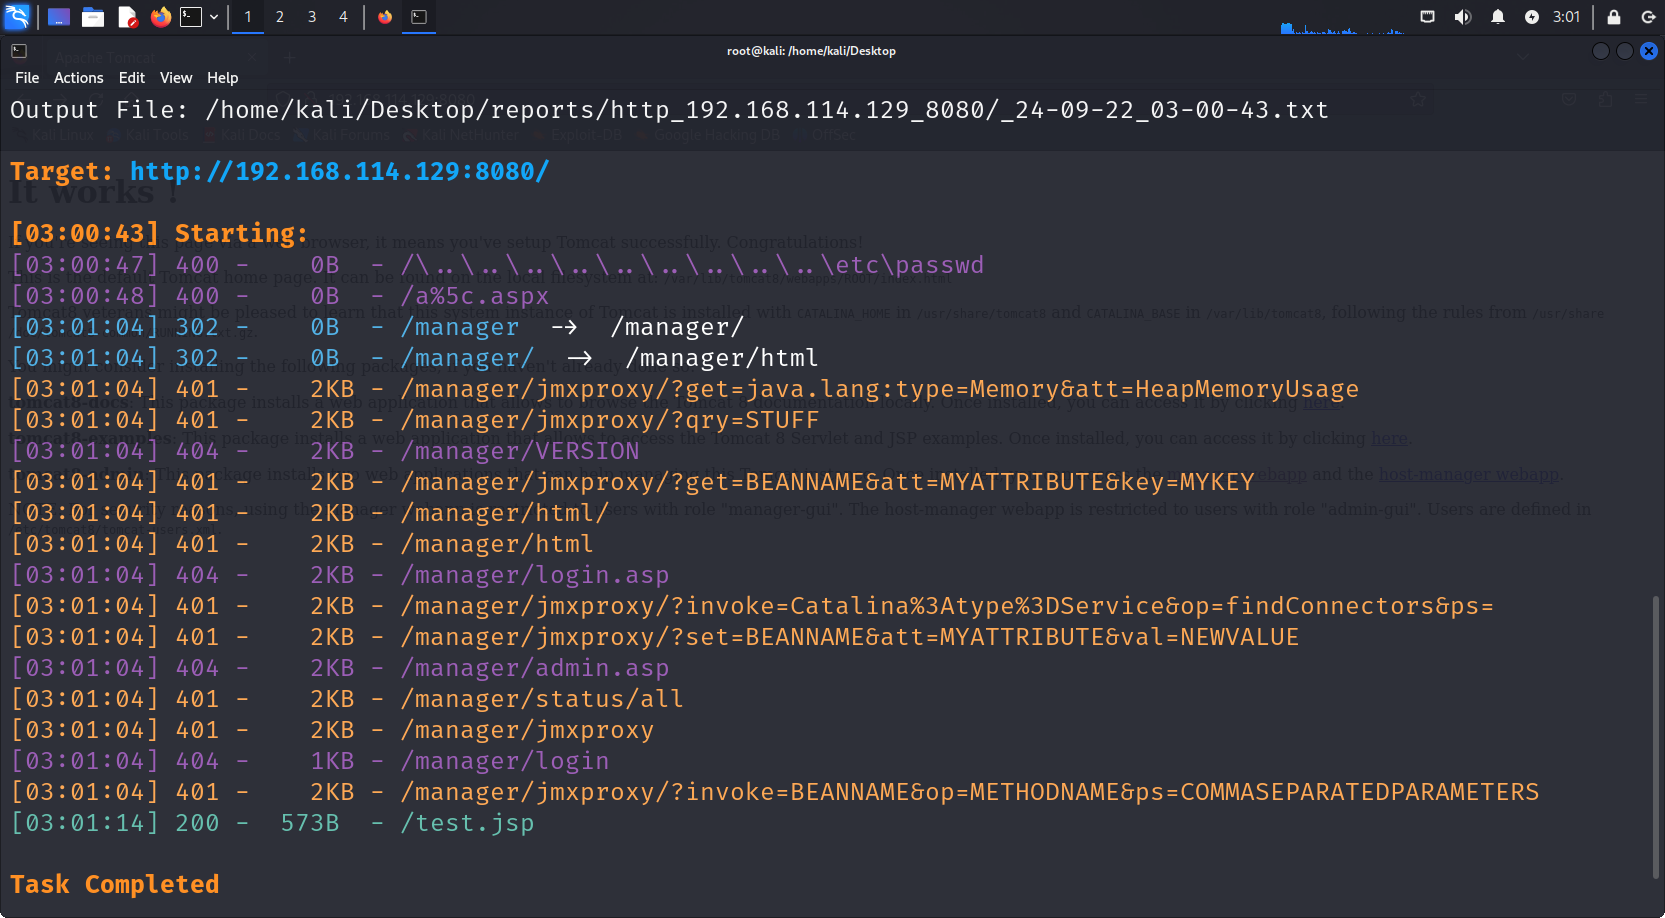
Task: Launch Firefox from the taskbar launcher
Action: point(160,17)
